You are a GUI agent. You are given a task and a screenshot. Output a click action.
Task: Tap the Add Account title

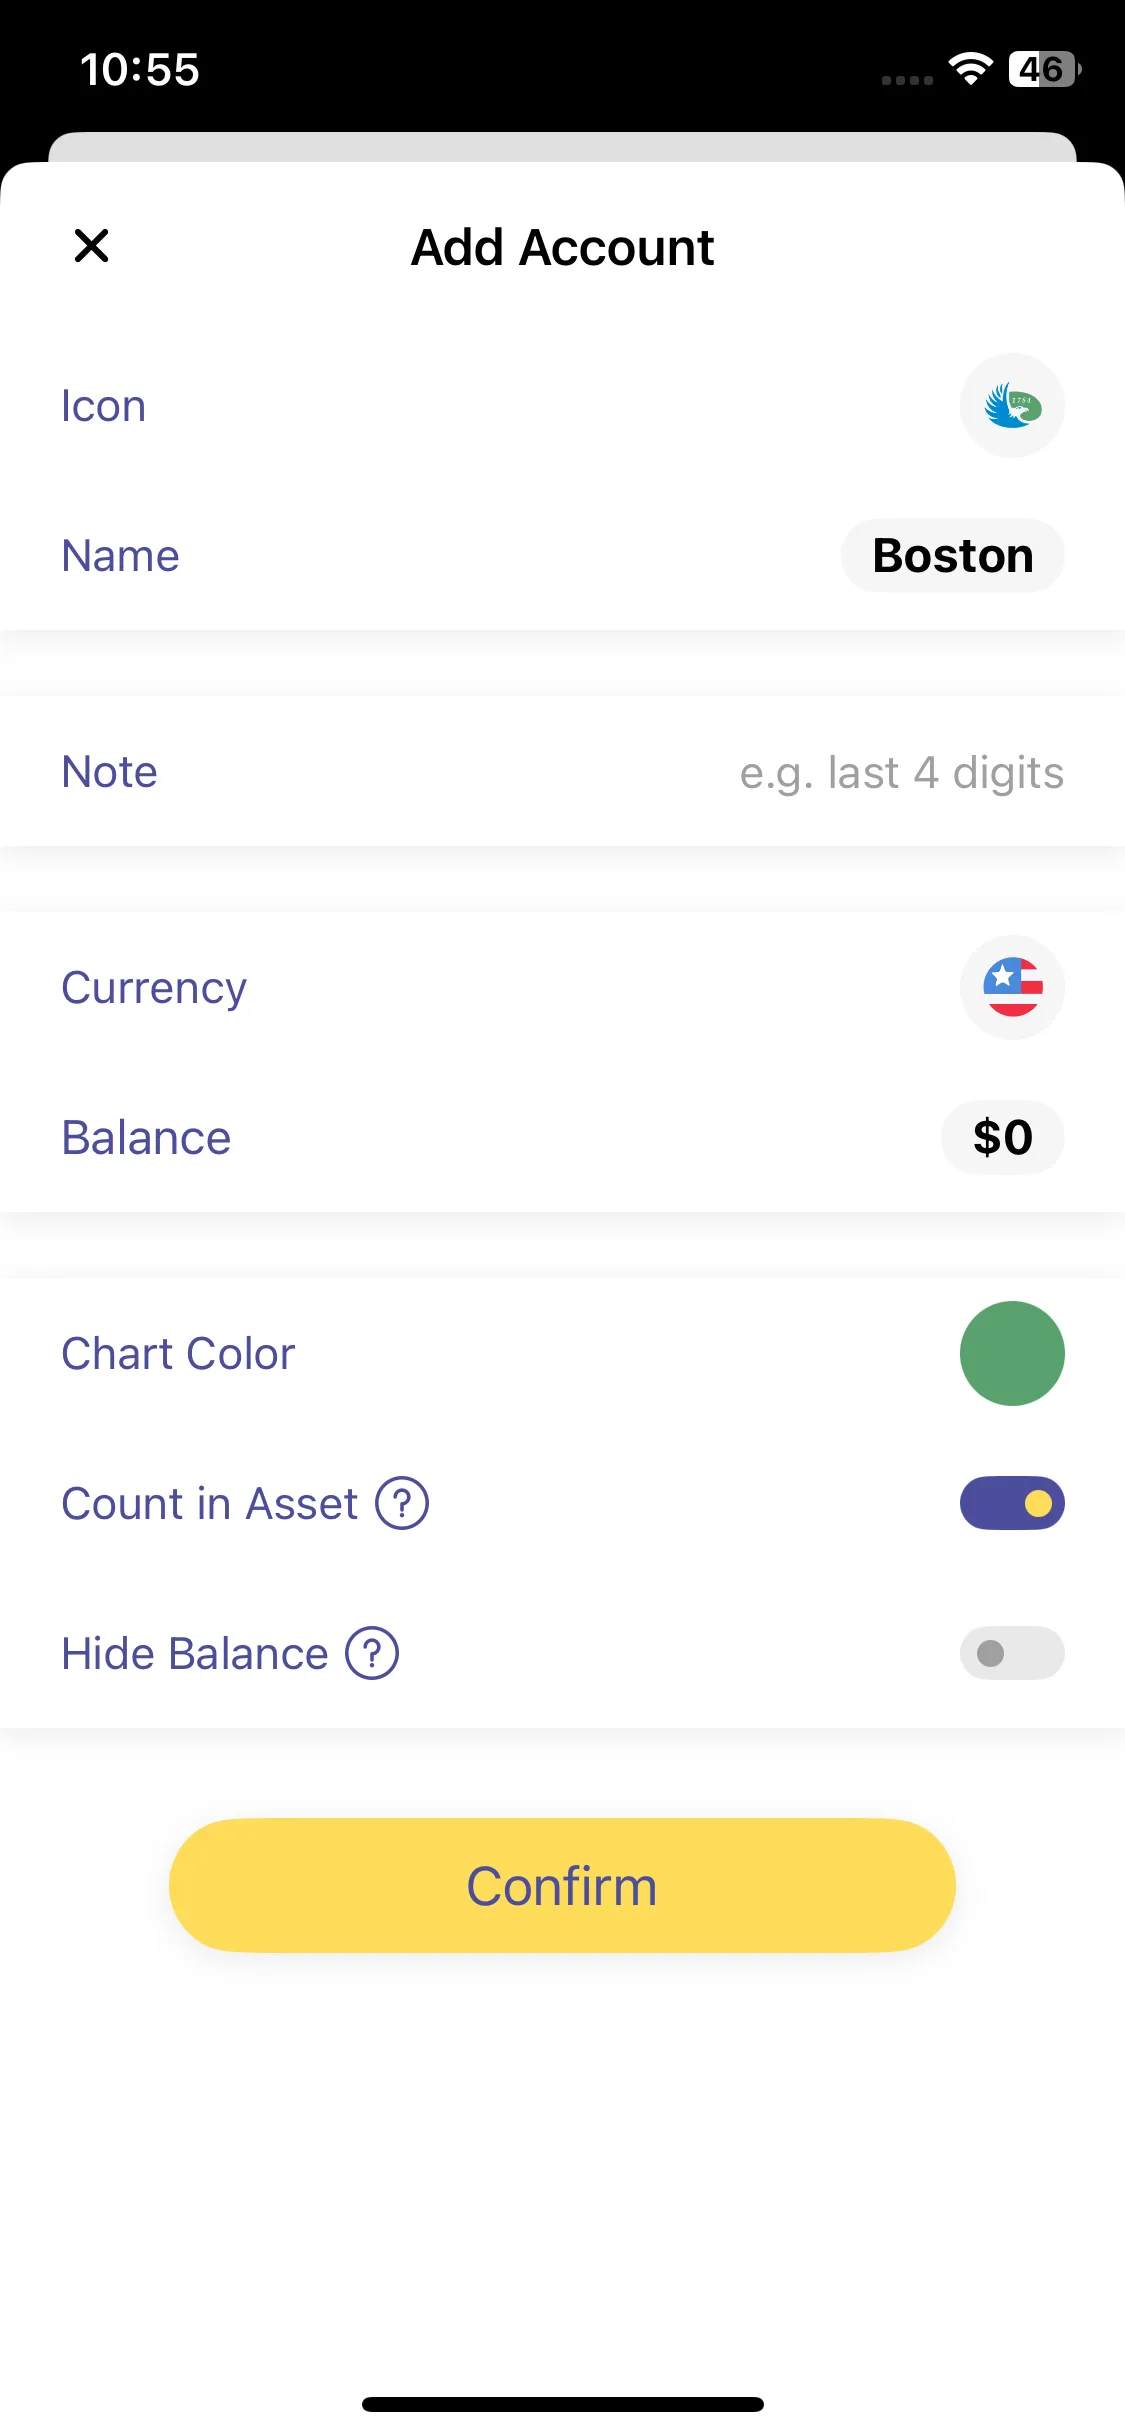point(563,247)
